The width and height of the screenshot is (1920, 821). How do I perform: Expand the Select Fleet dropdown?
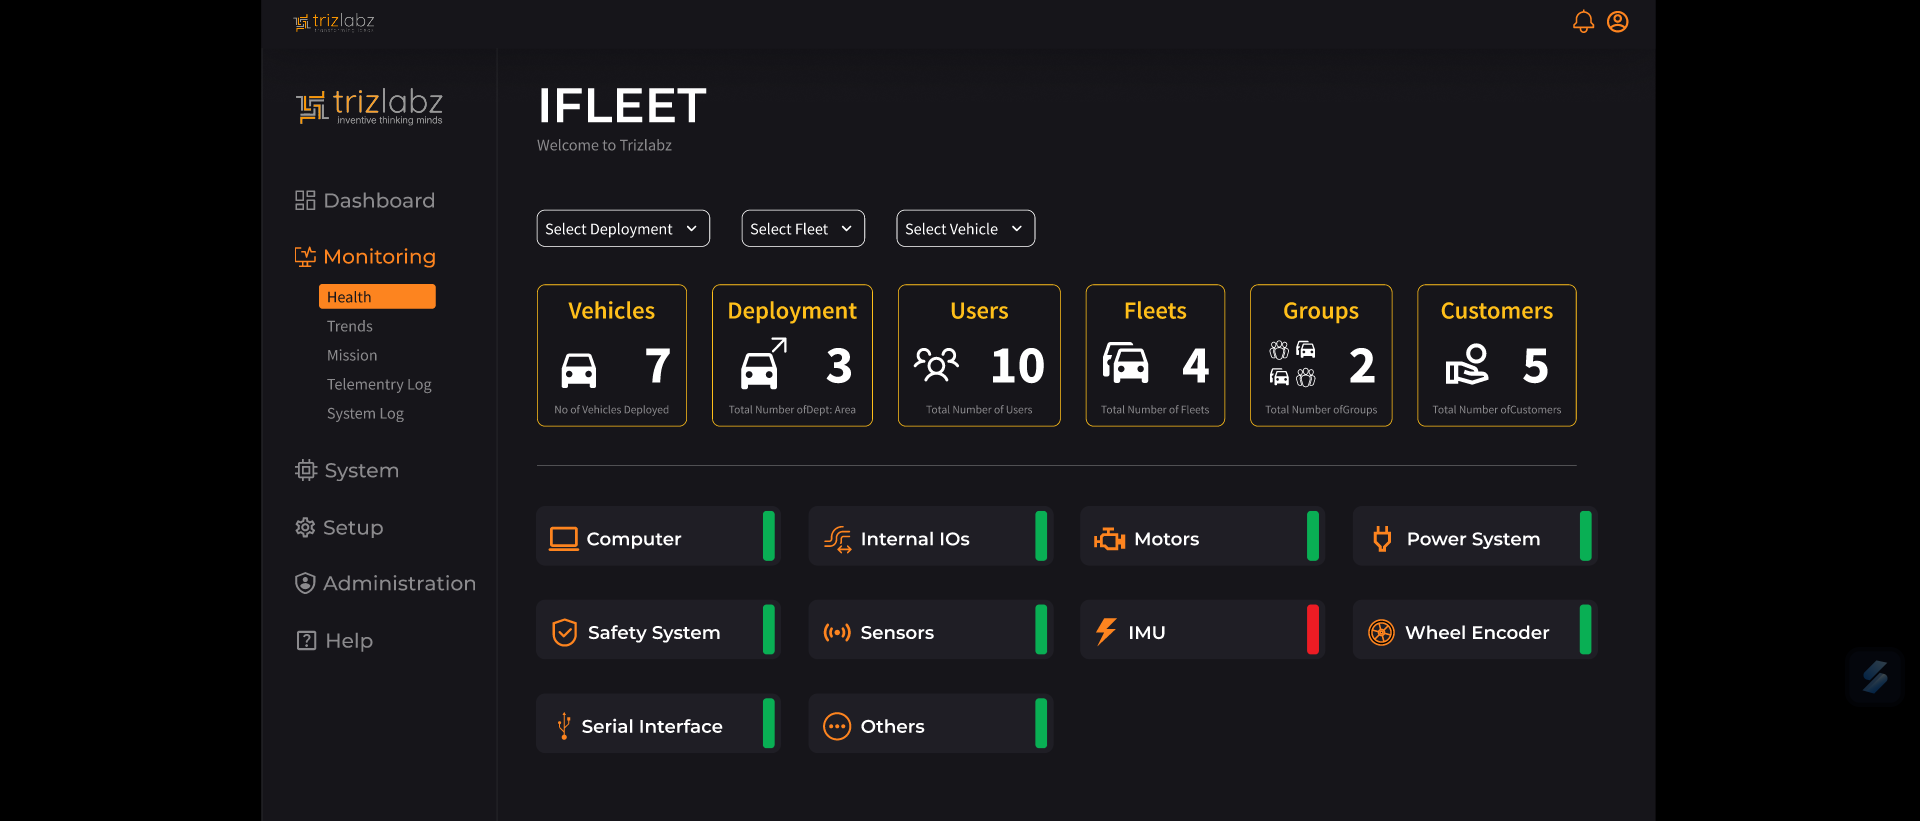pyautogui.click(x=802, y=229)
